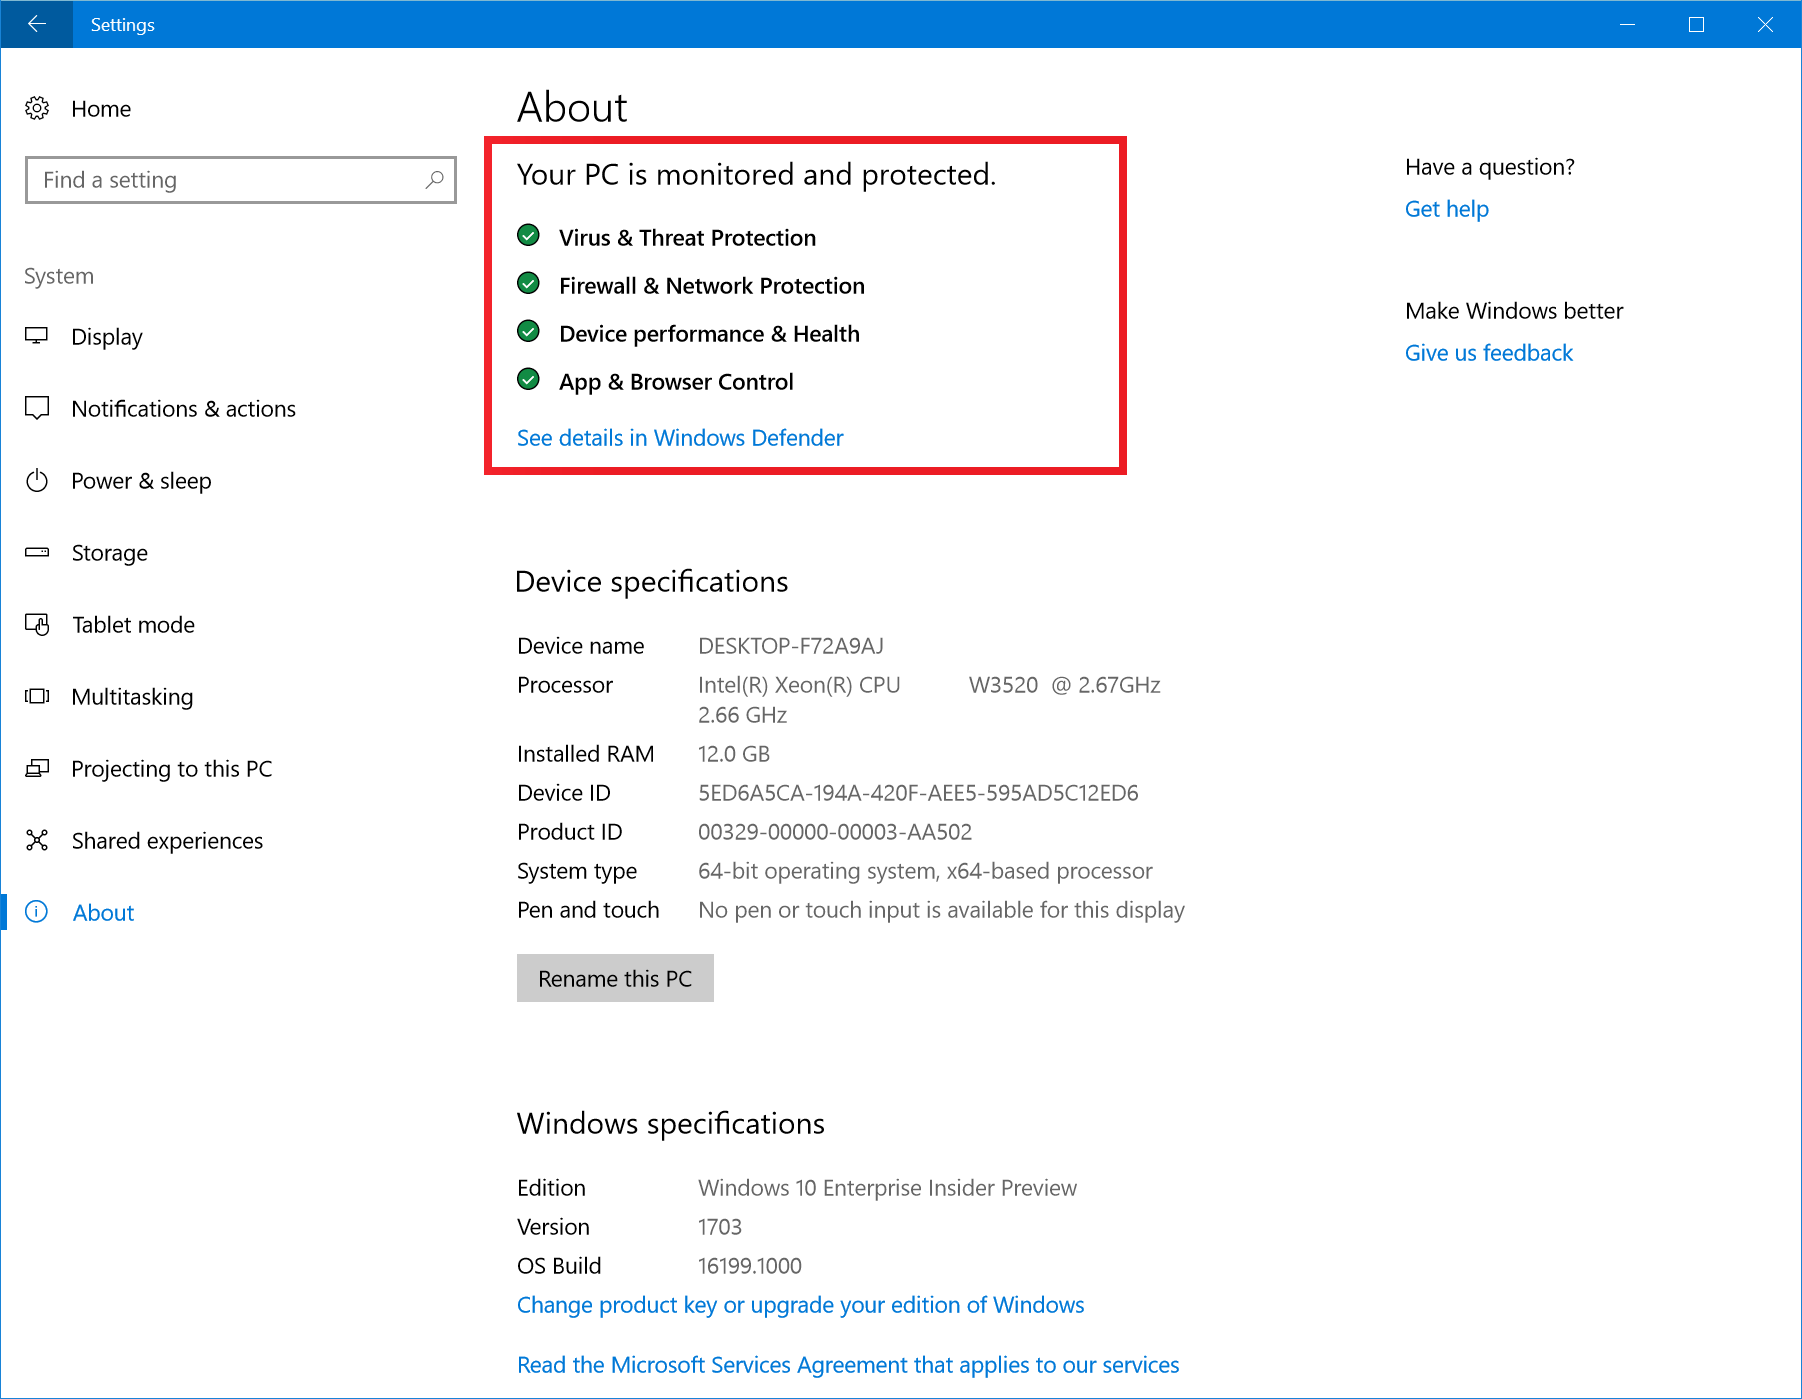
Task: Select the Shared experiences scissors-style icon
Action: (x=37, y=840)
